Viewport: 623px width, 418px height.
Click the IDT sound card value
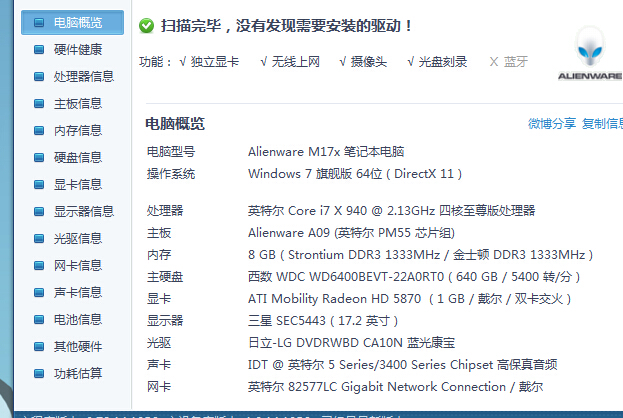tap(403, 365)
